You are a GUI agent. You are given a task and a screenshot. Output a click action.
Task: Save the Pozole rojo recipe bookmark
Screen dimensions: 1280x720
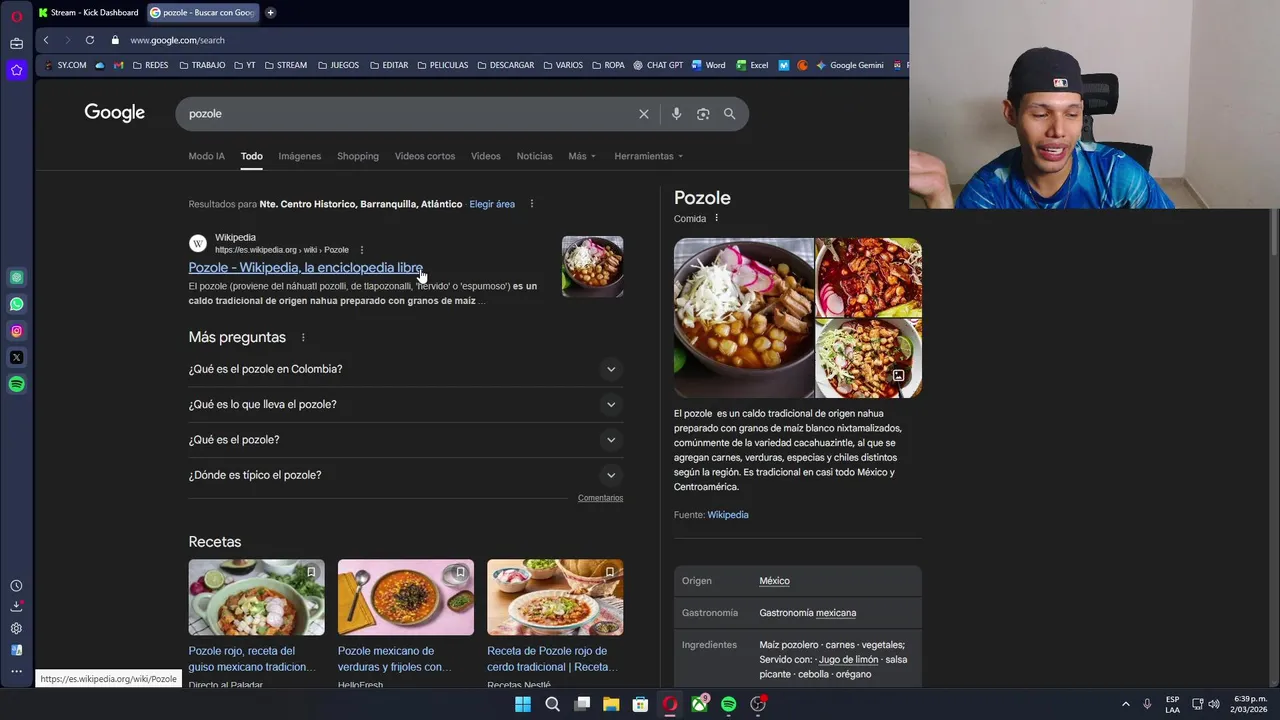coord(311,573)
